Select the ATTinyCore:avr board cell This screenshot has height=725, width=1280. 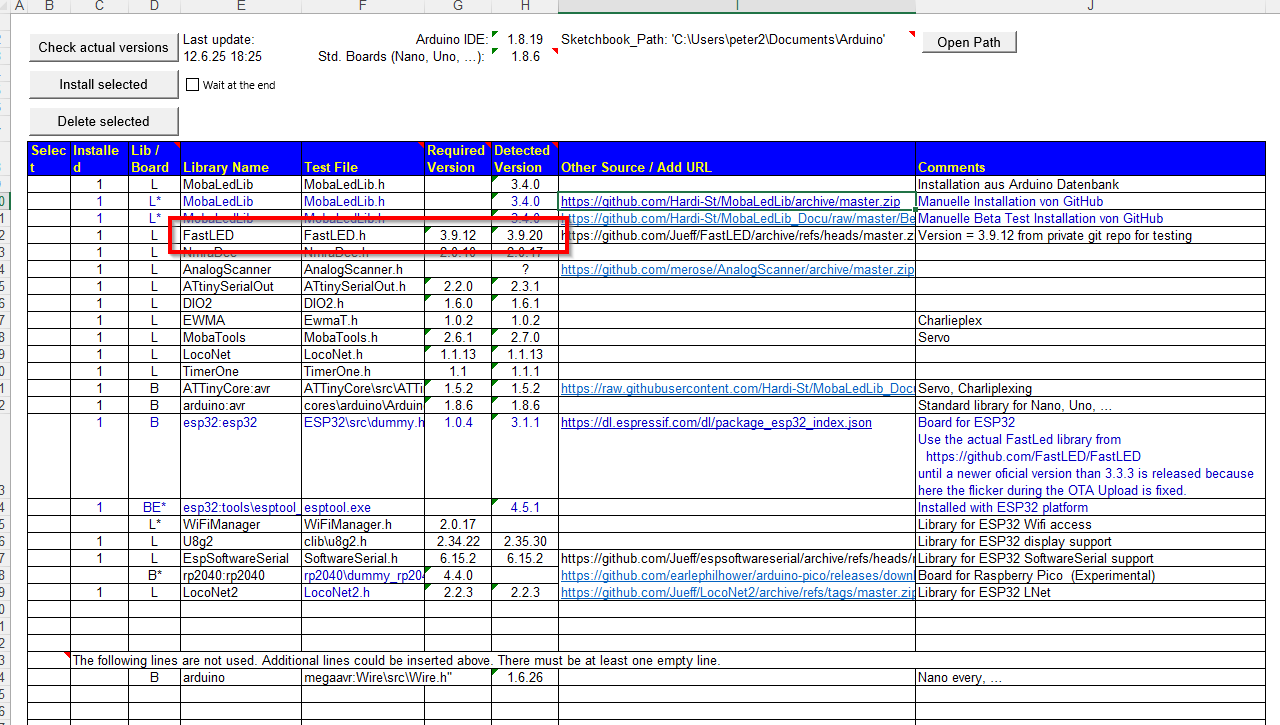(x=241, y=389)
